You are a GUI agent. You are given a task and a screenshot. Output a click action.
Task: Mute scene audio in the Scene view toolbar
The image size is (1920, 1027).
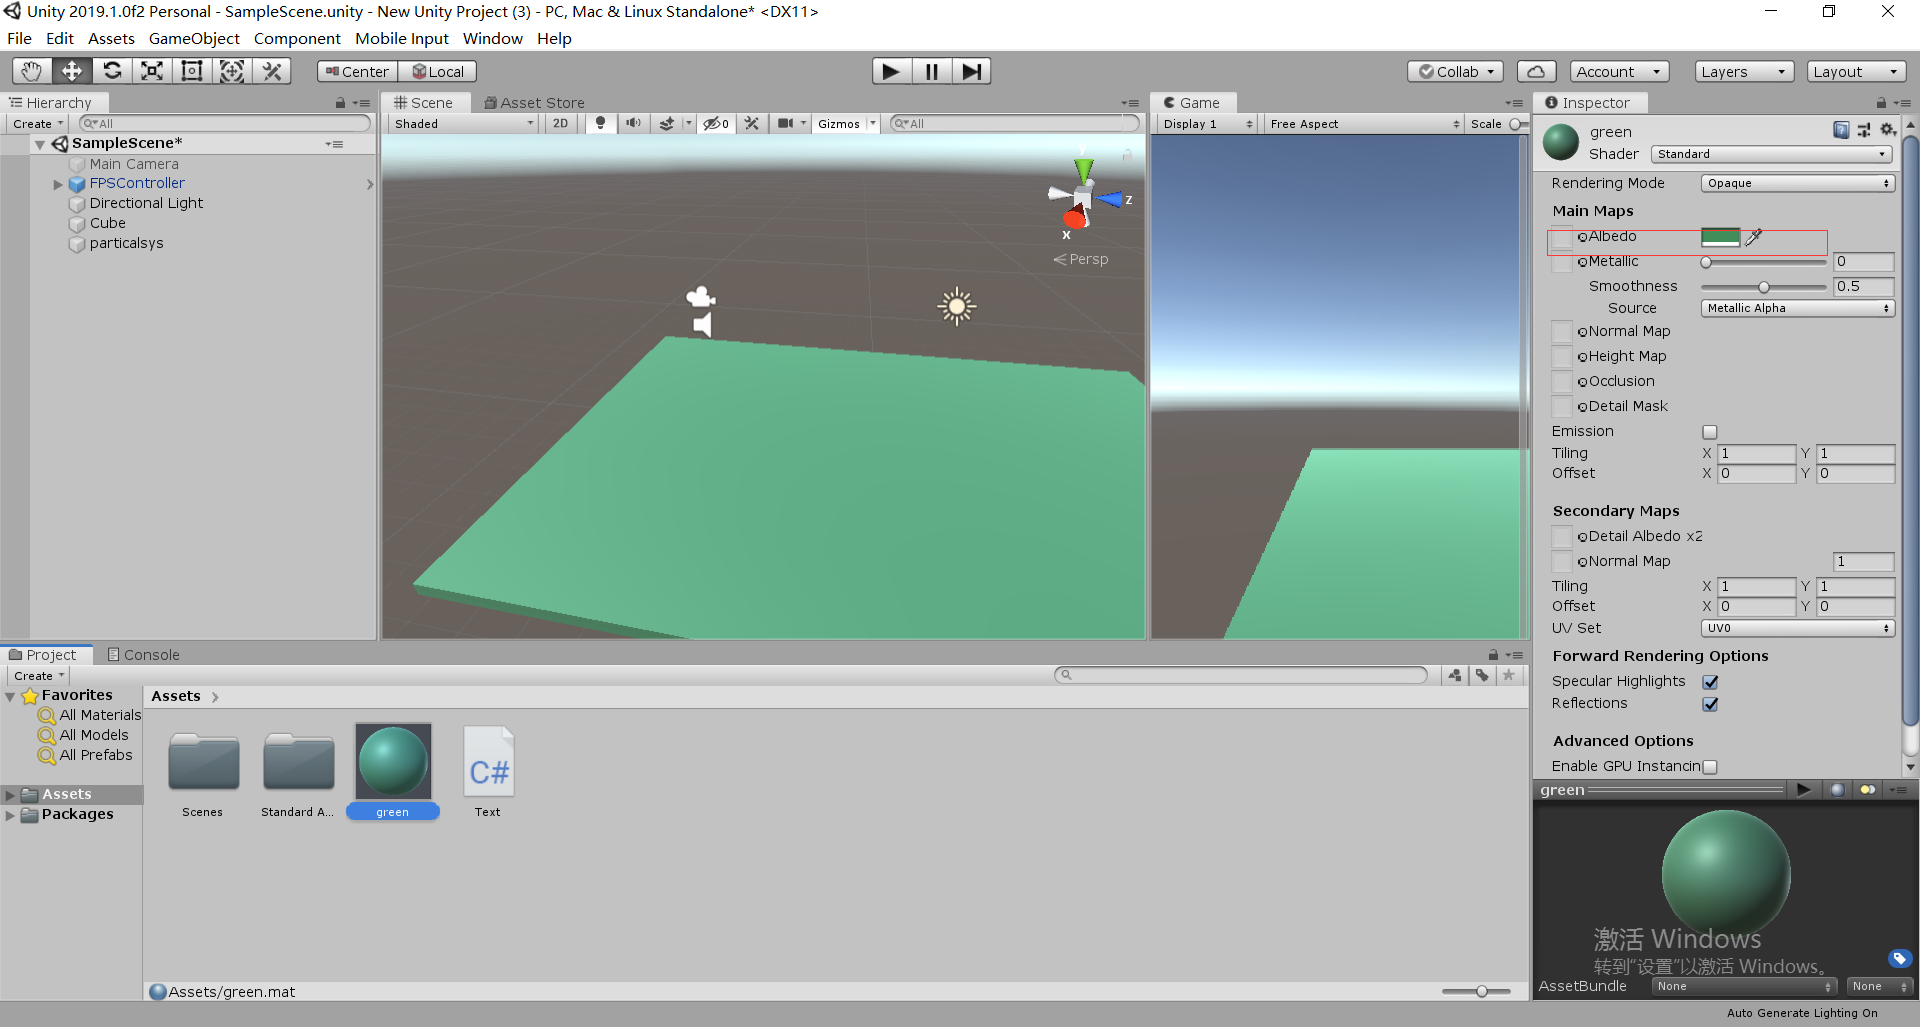[634, 123]
